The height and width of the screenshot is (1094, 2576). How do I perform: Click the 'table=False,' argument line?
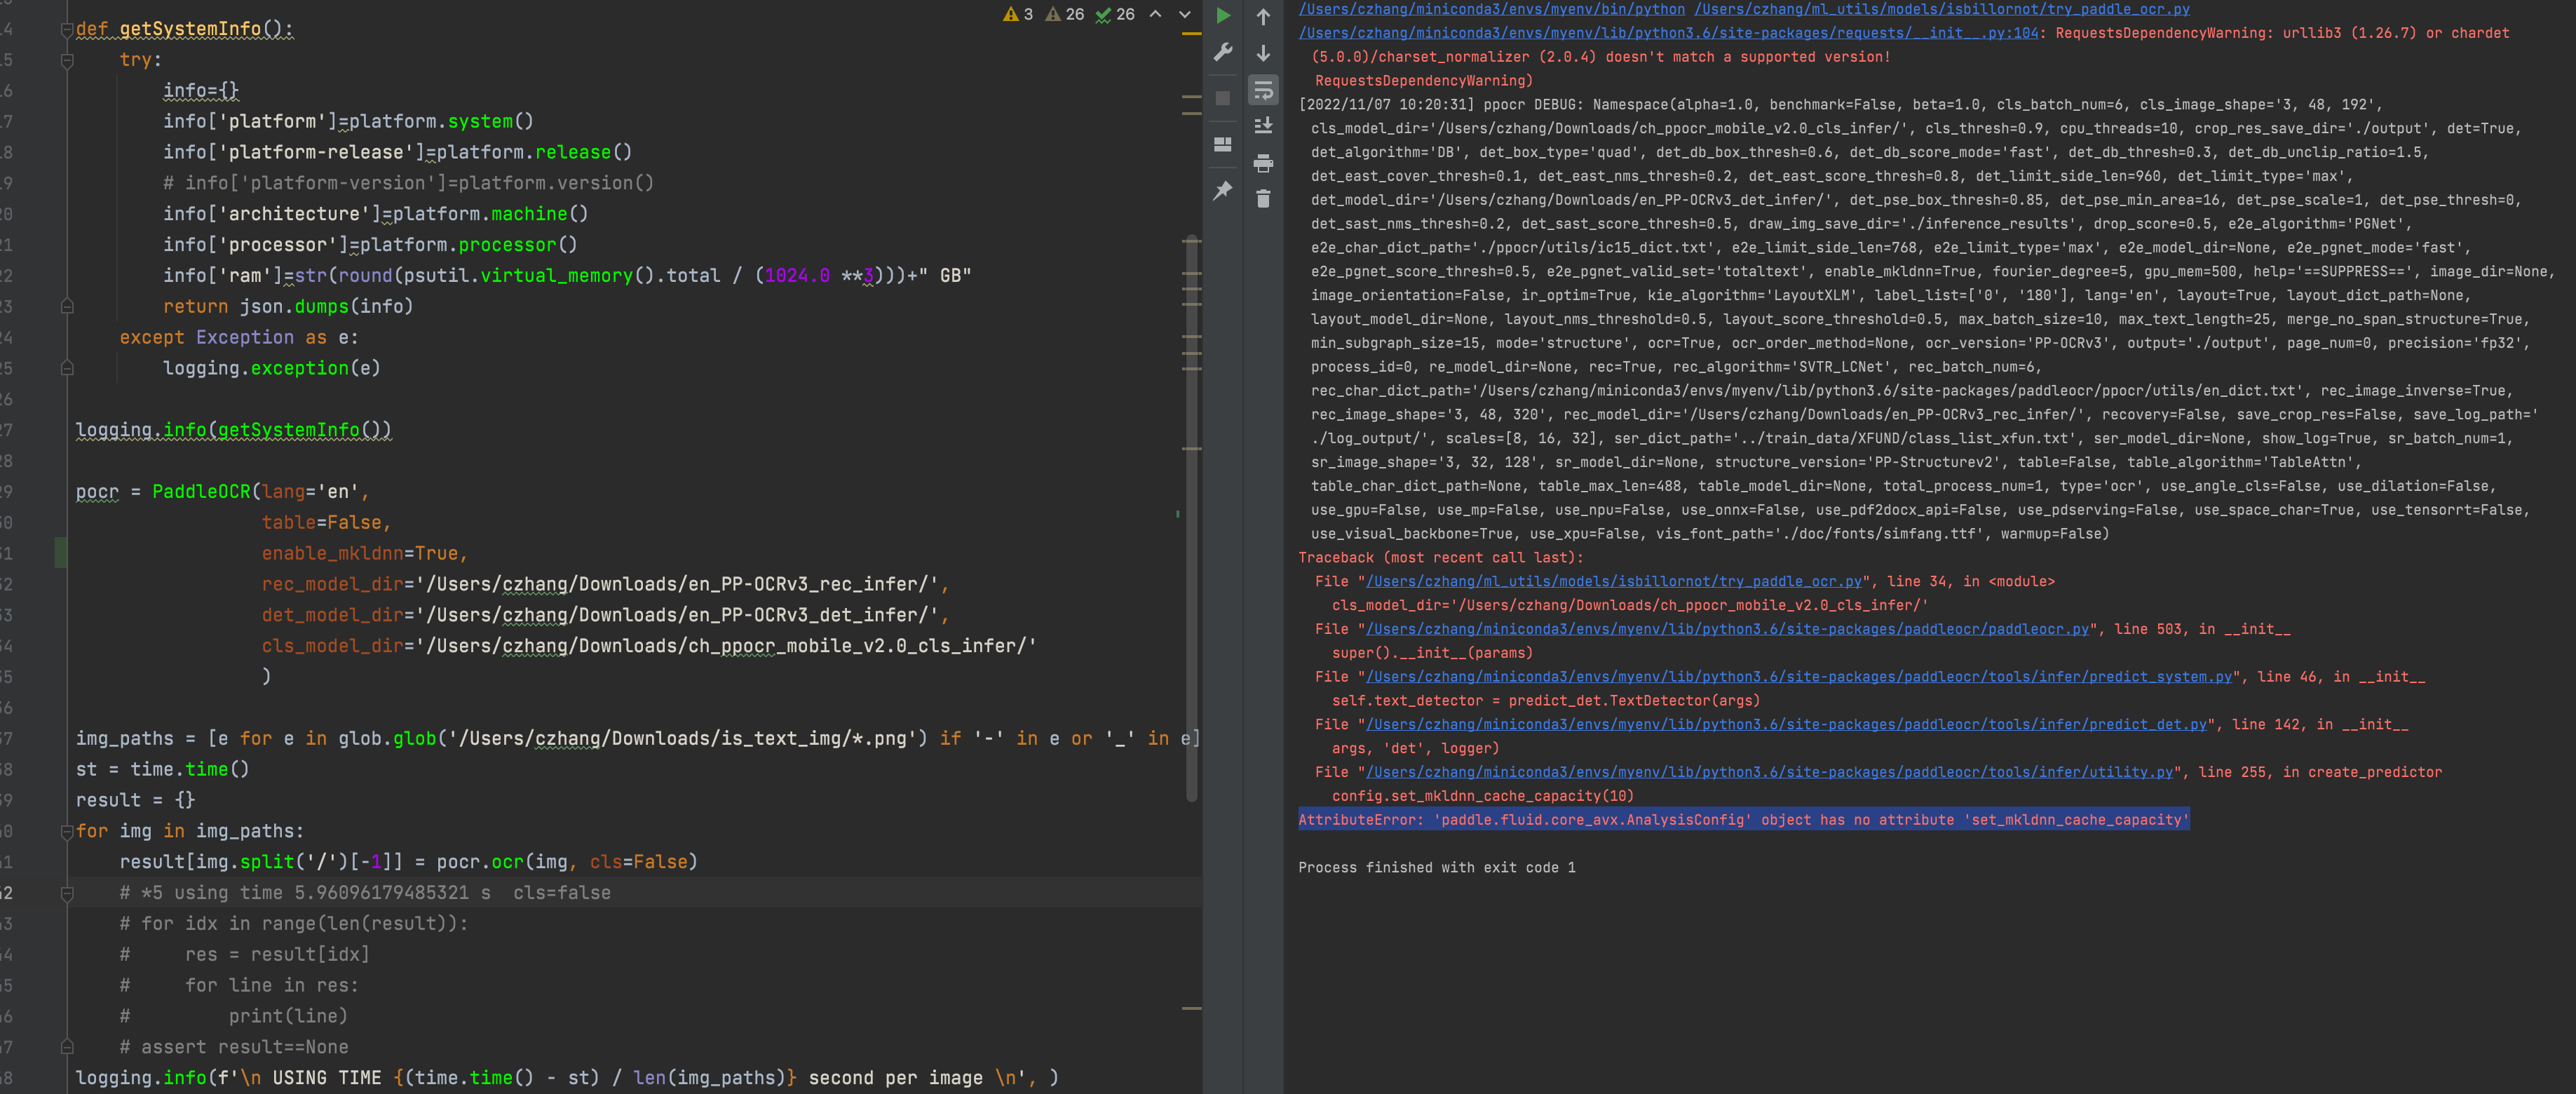click(326, 522)
